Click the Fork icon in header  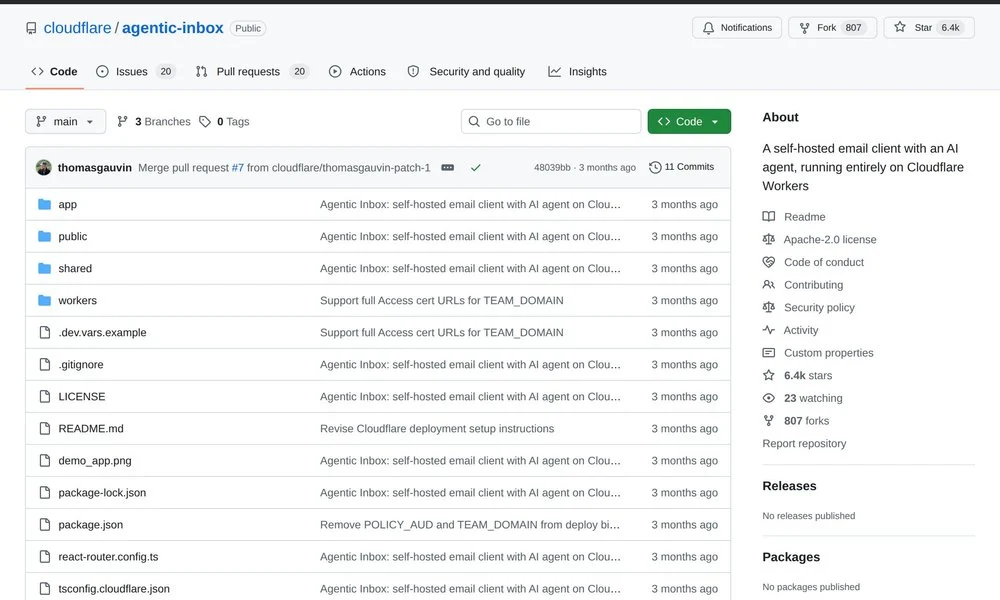(804, 28)
